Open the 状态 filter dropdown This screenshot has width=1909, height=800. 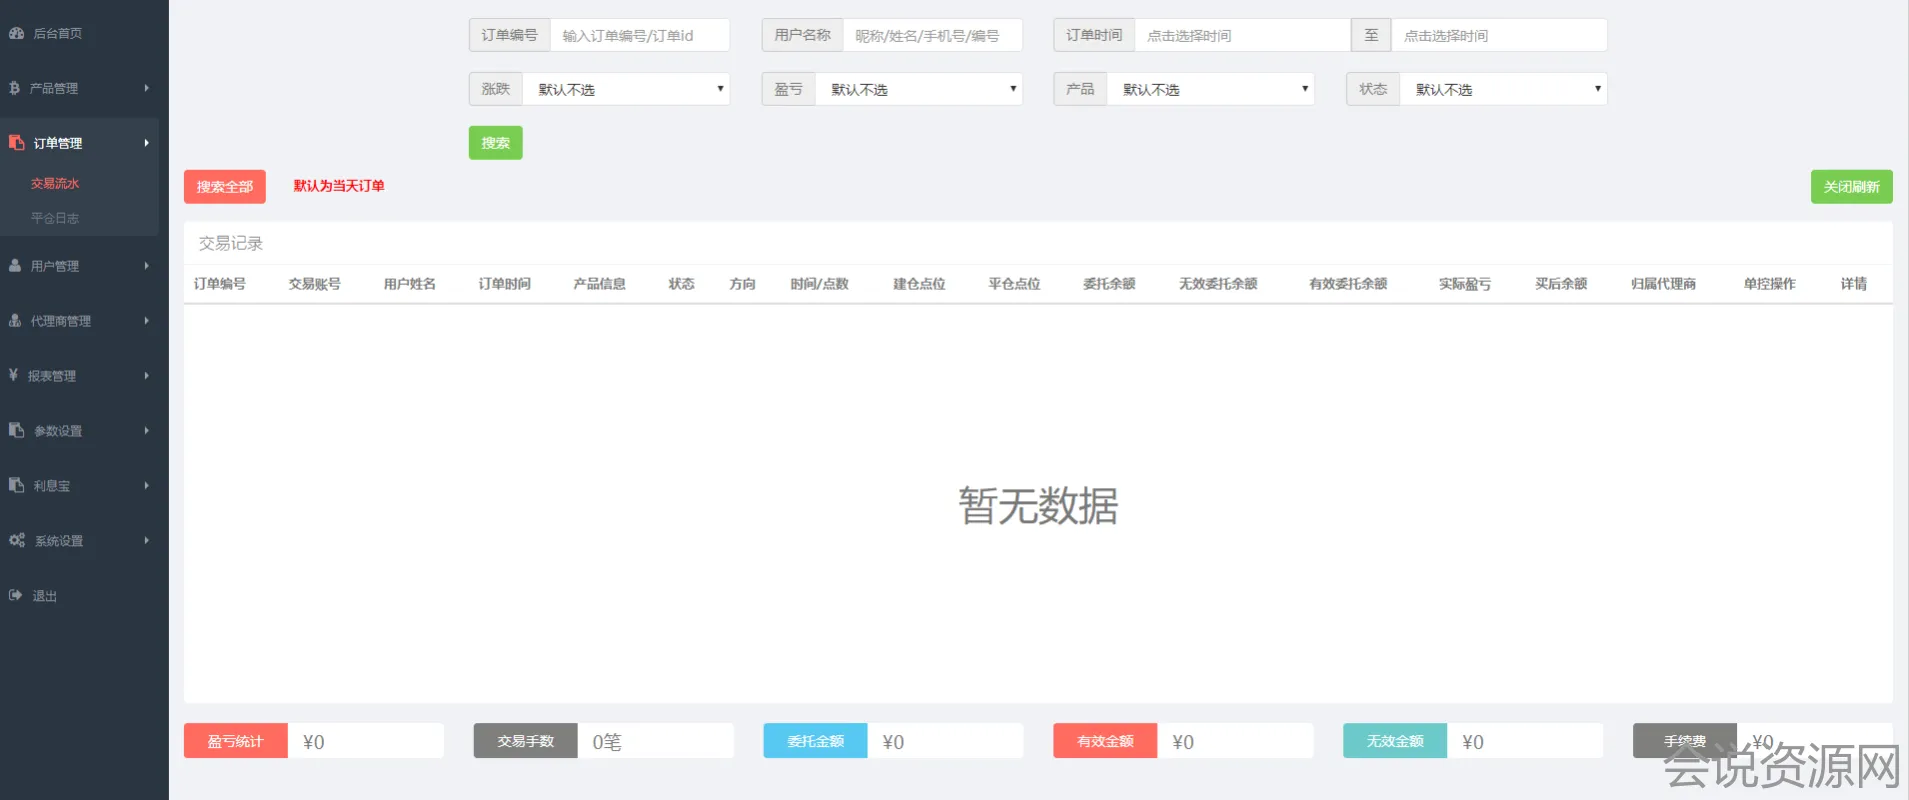coord(1503,89)
